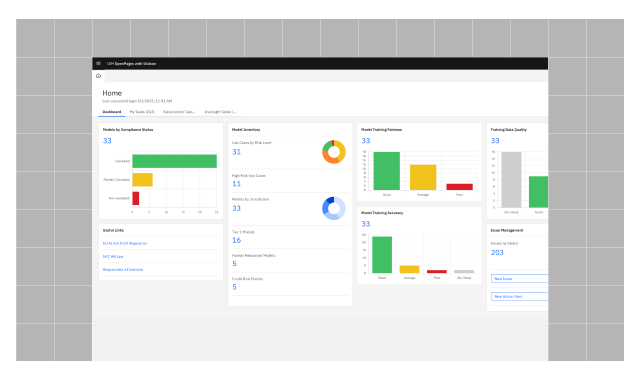Click the 16 Tier 1 Models count
The image size is (640, 380).
[236, 240]
